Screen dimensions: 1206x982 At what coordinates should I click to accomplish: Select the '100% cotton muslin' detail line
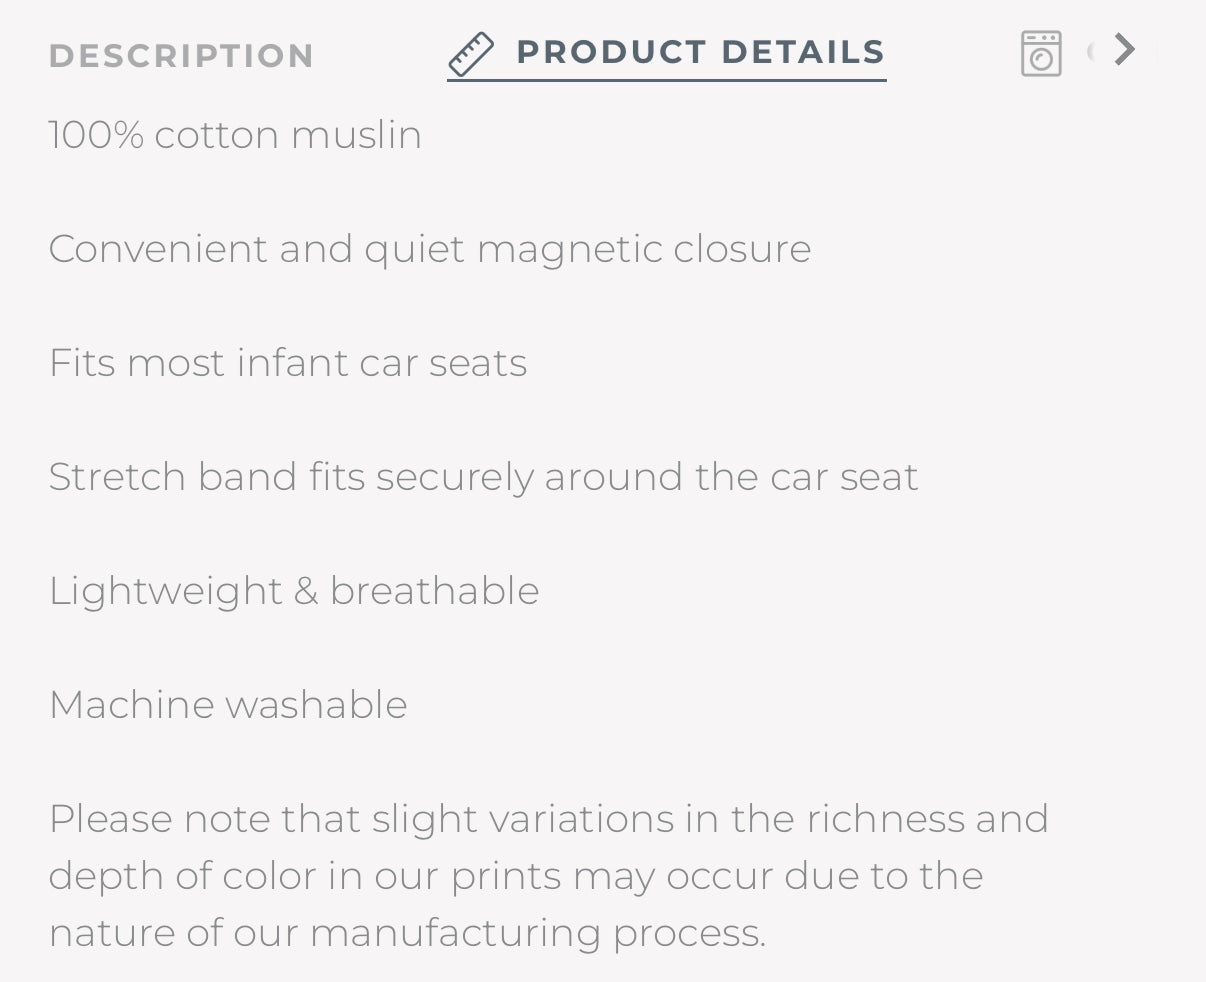tap(234, 135)
